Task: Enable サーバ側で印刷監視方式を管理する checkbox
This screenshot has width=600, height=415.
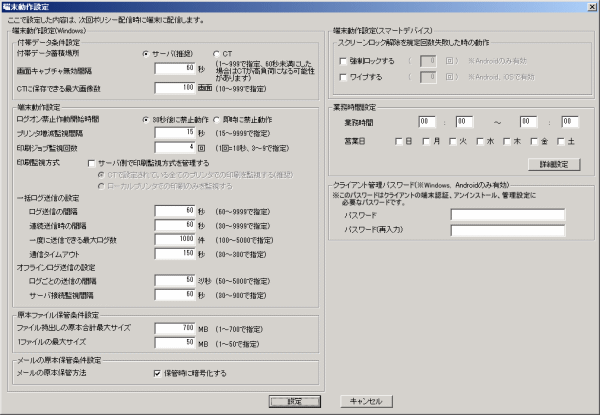Action: coord(92,161)
